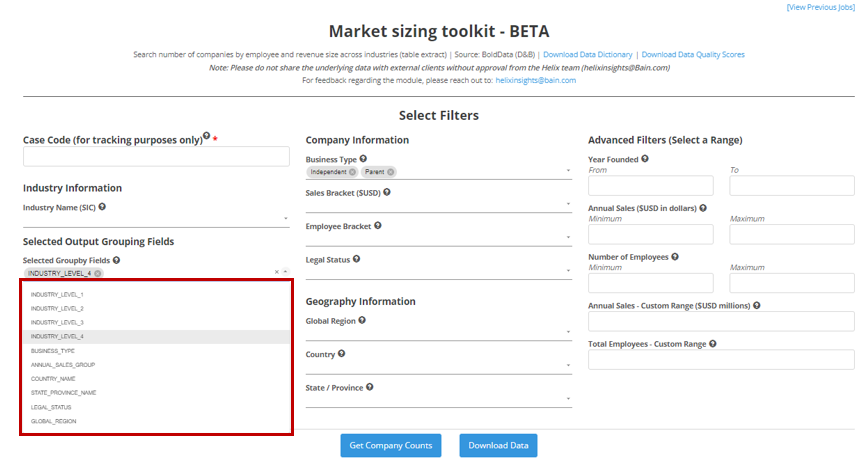Click the Get Company Counts button
Viewport: 860px width, 465px height.
pos(390,445)
